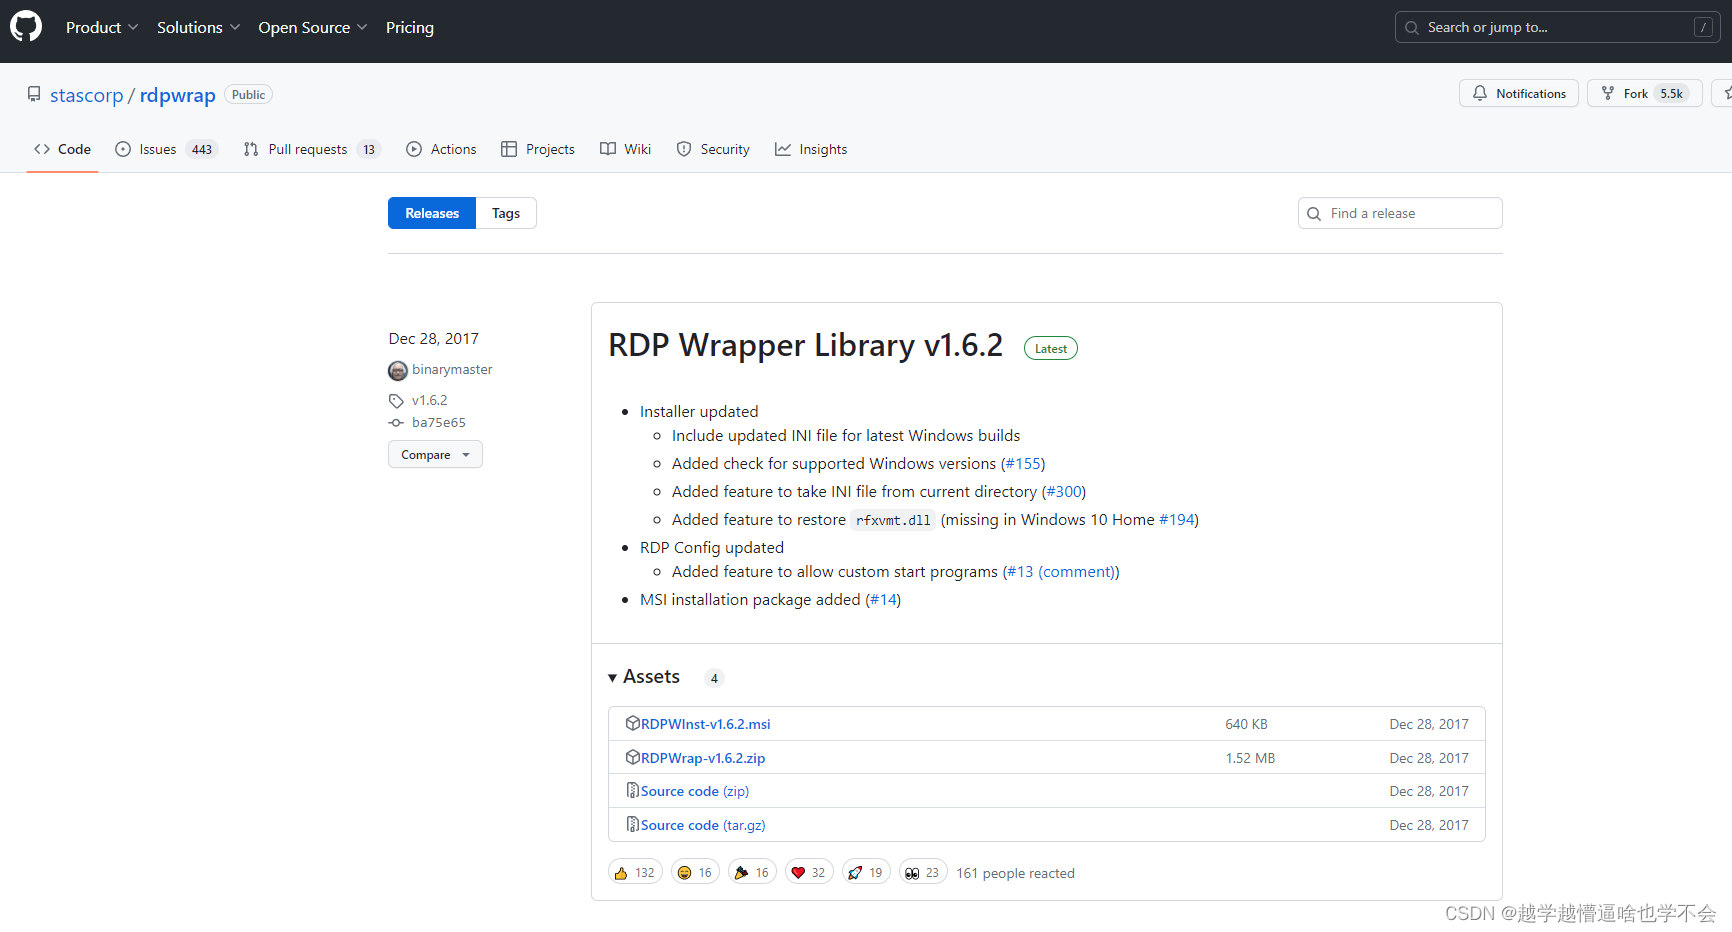Click the fork count 5.5k
This screenshot has height=932, width=1732.
[1672, 93]
